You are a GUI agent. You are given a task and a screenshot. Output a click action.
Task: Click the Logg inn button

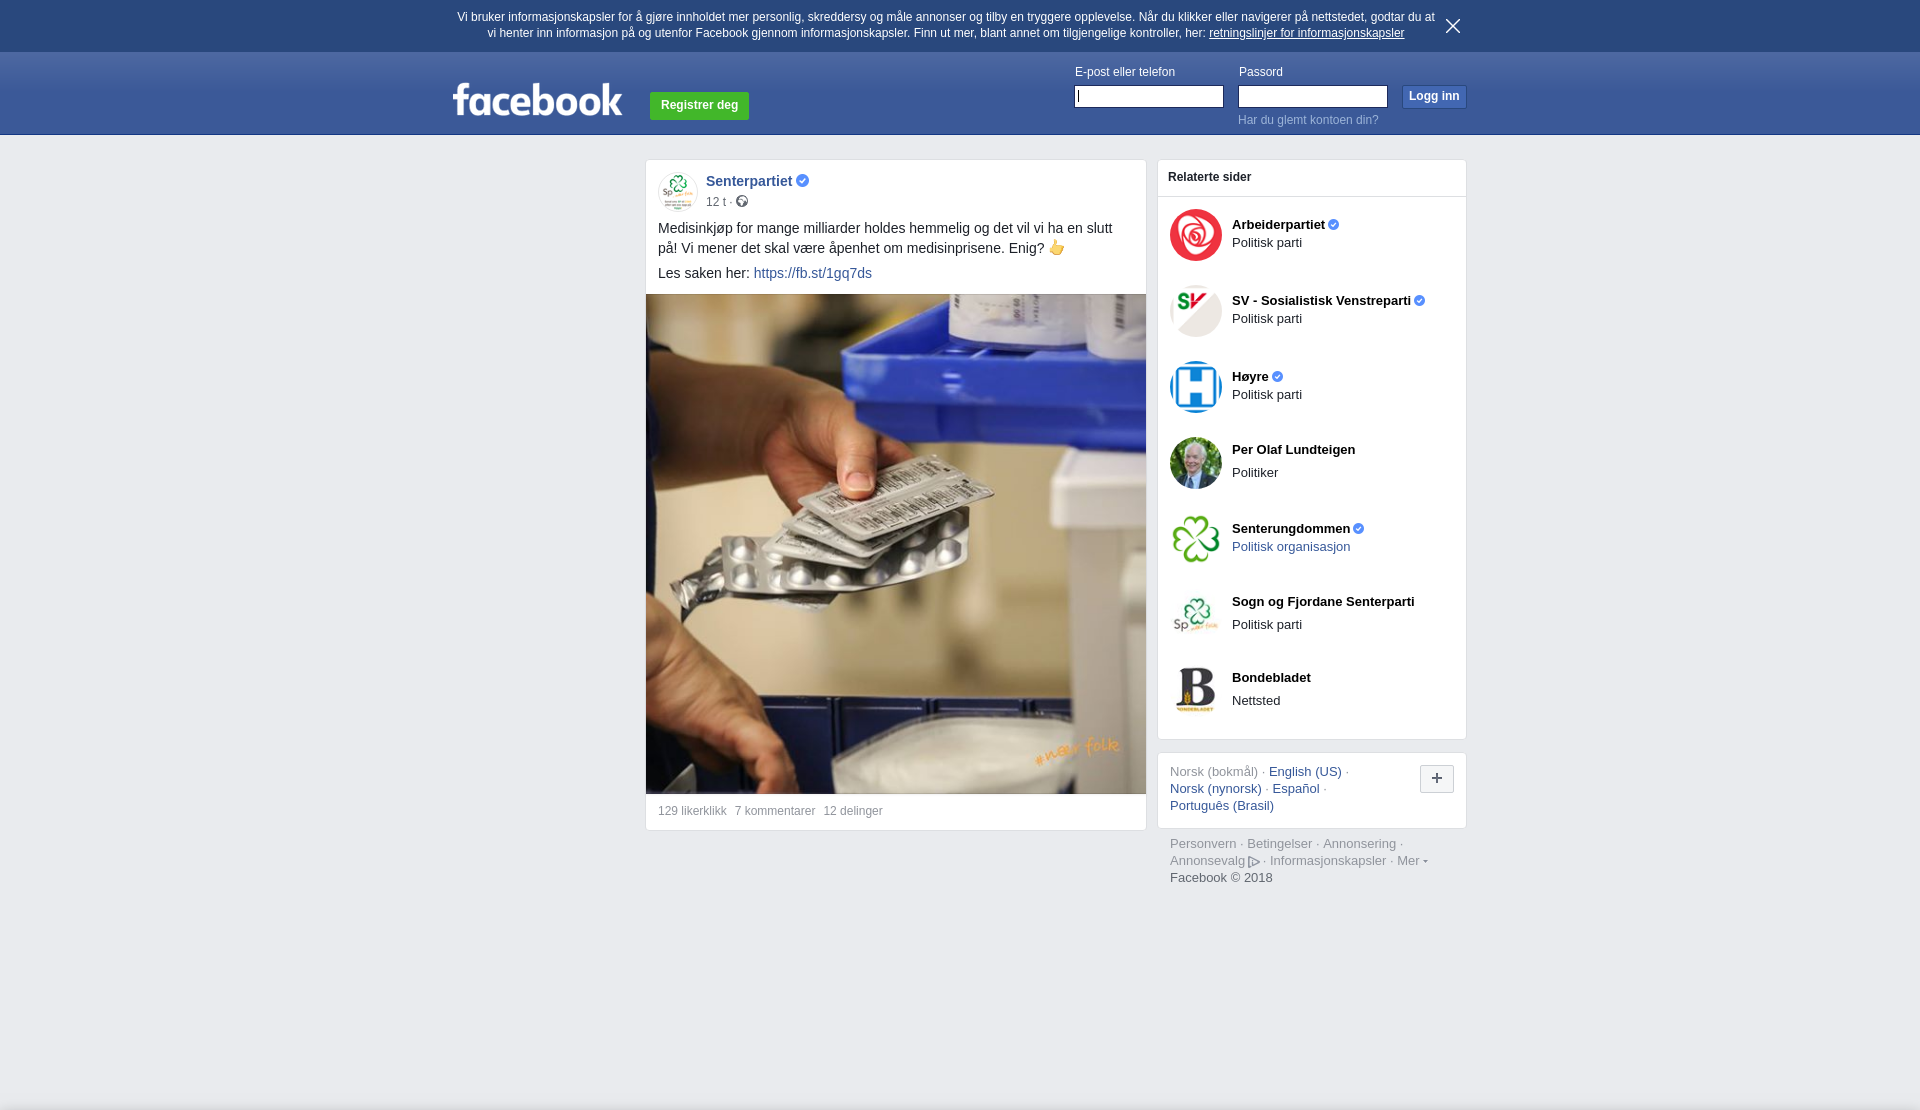pos(1434,97)
